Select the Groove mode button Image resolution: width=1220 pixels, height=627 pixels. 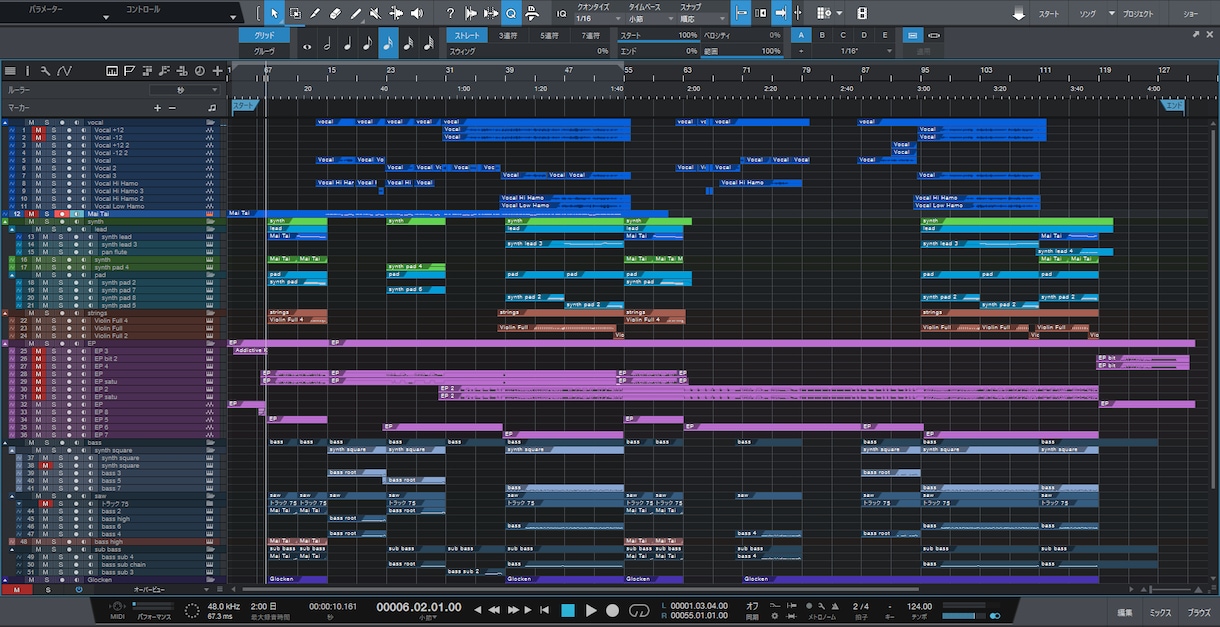[264, 50]
